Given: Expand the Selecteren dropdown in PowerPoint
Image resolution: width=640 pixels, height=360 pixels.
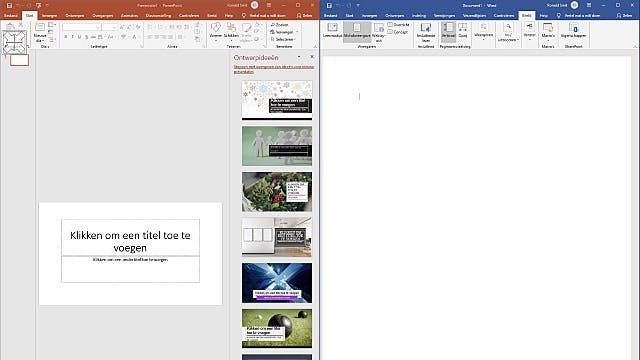Looking at the screenshot, I should click(x=296, y=40).
